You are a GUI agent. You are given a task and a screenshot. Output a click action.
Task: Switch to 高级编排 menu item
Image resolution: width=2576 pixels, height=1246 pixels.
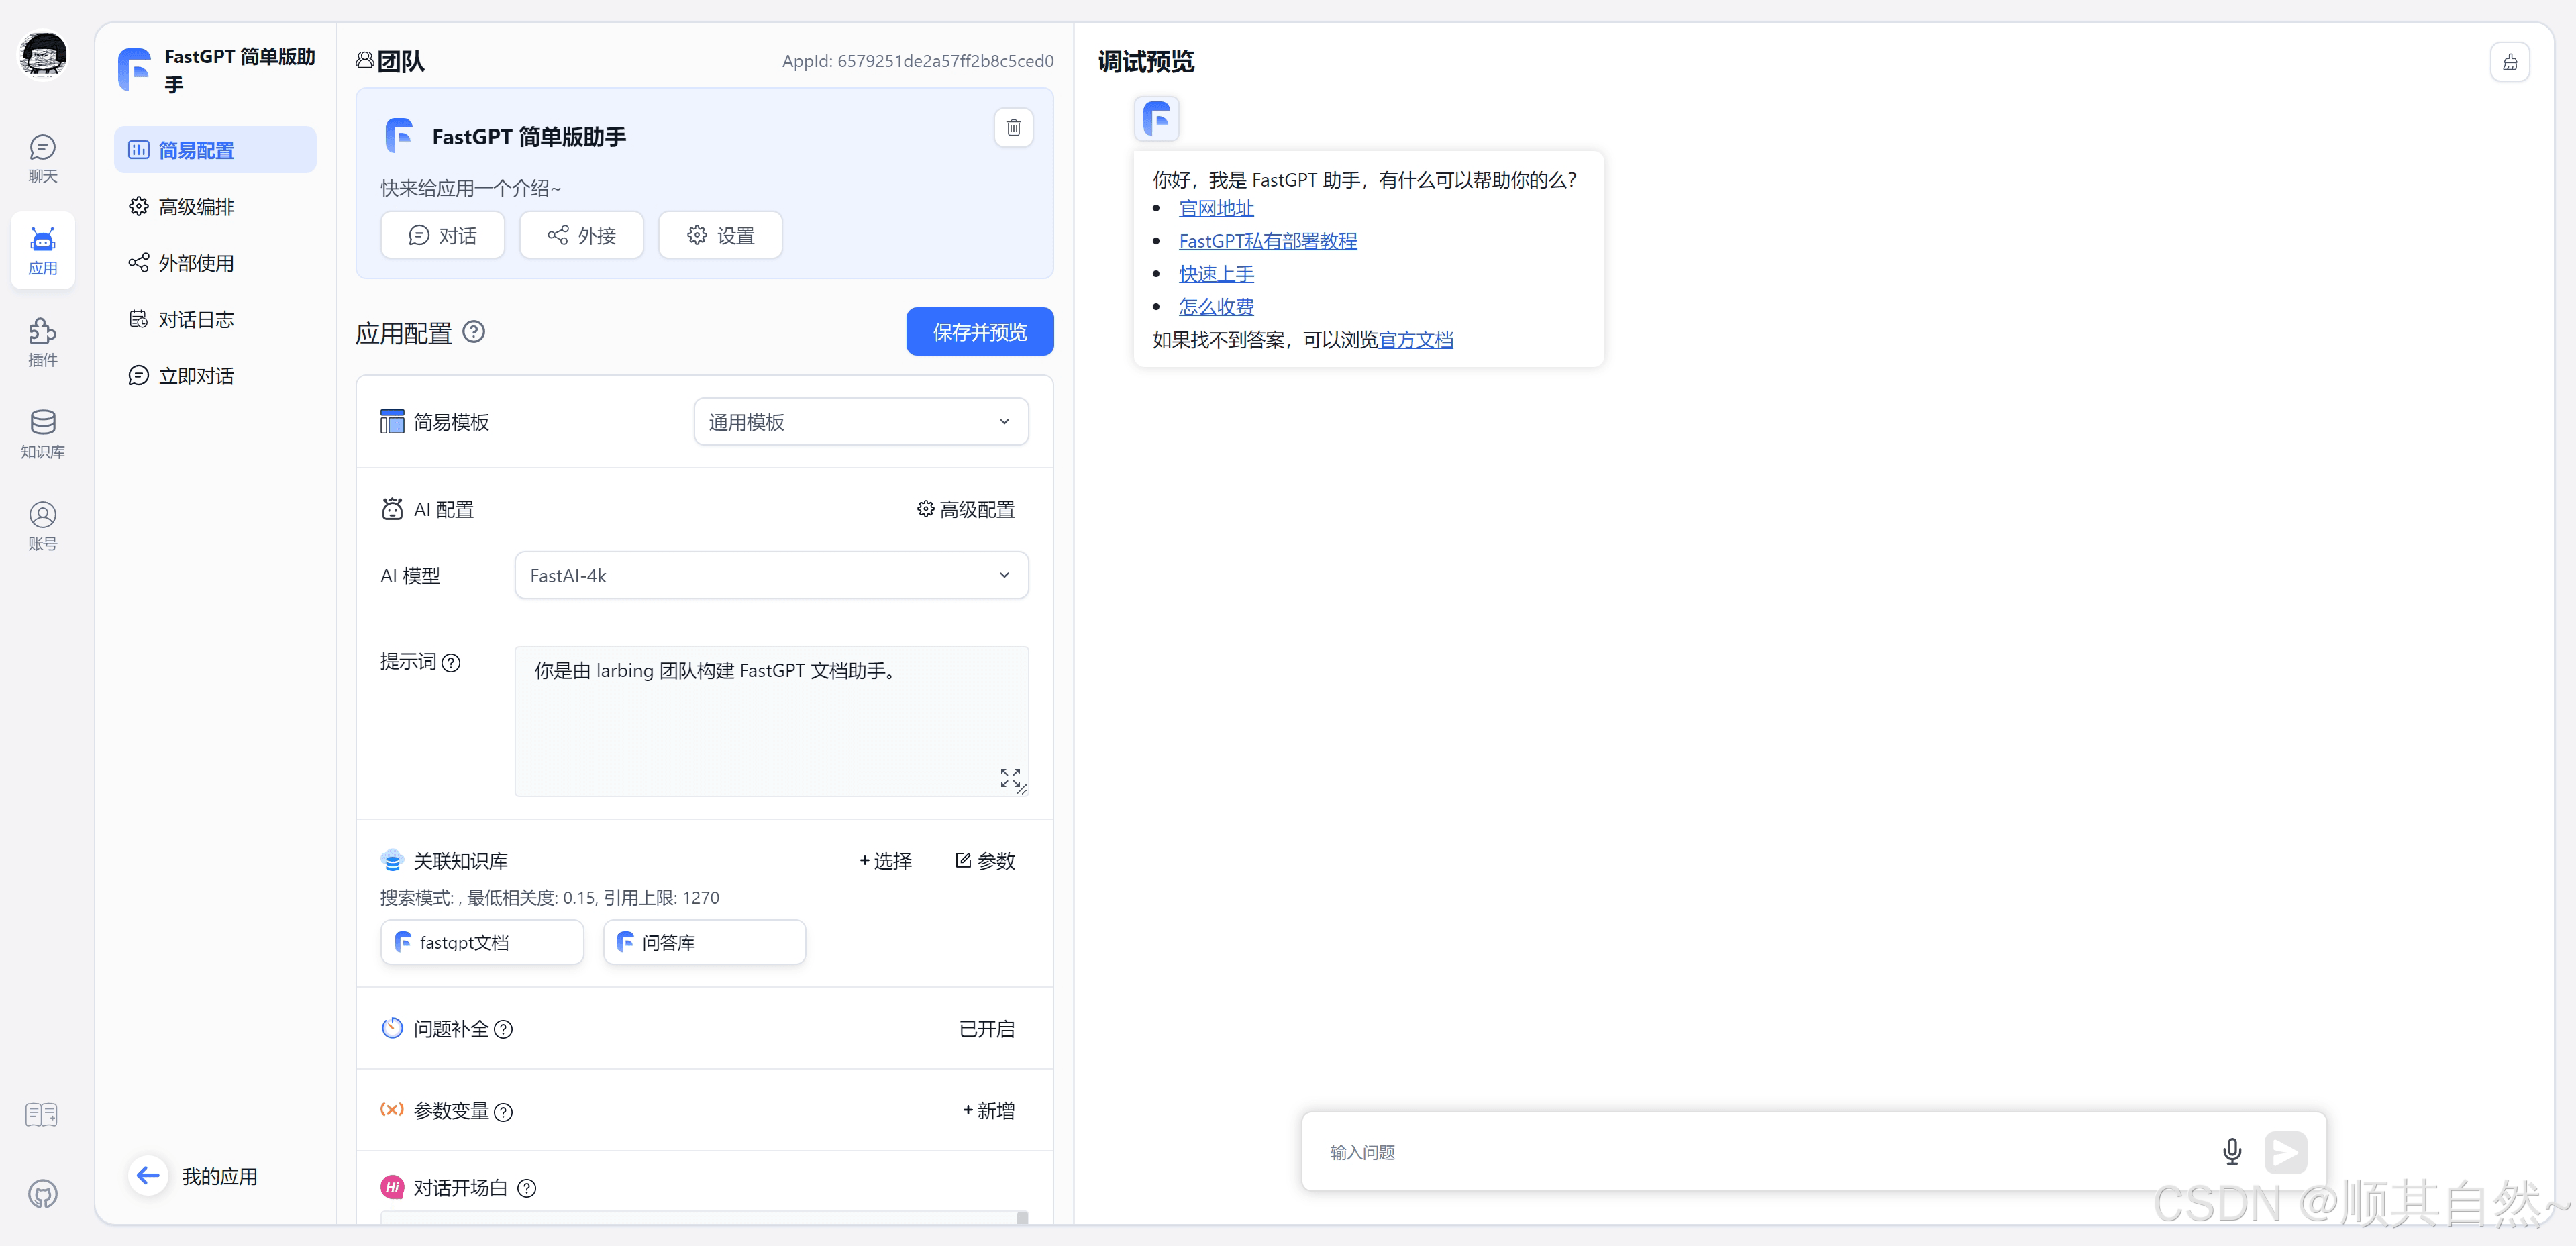(x=195, y=207)
